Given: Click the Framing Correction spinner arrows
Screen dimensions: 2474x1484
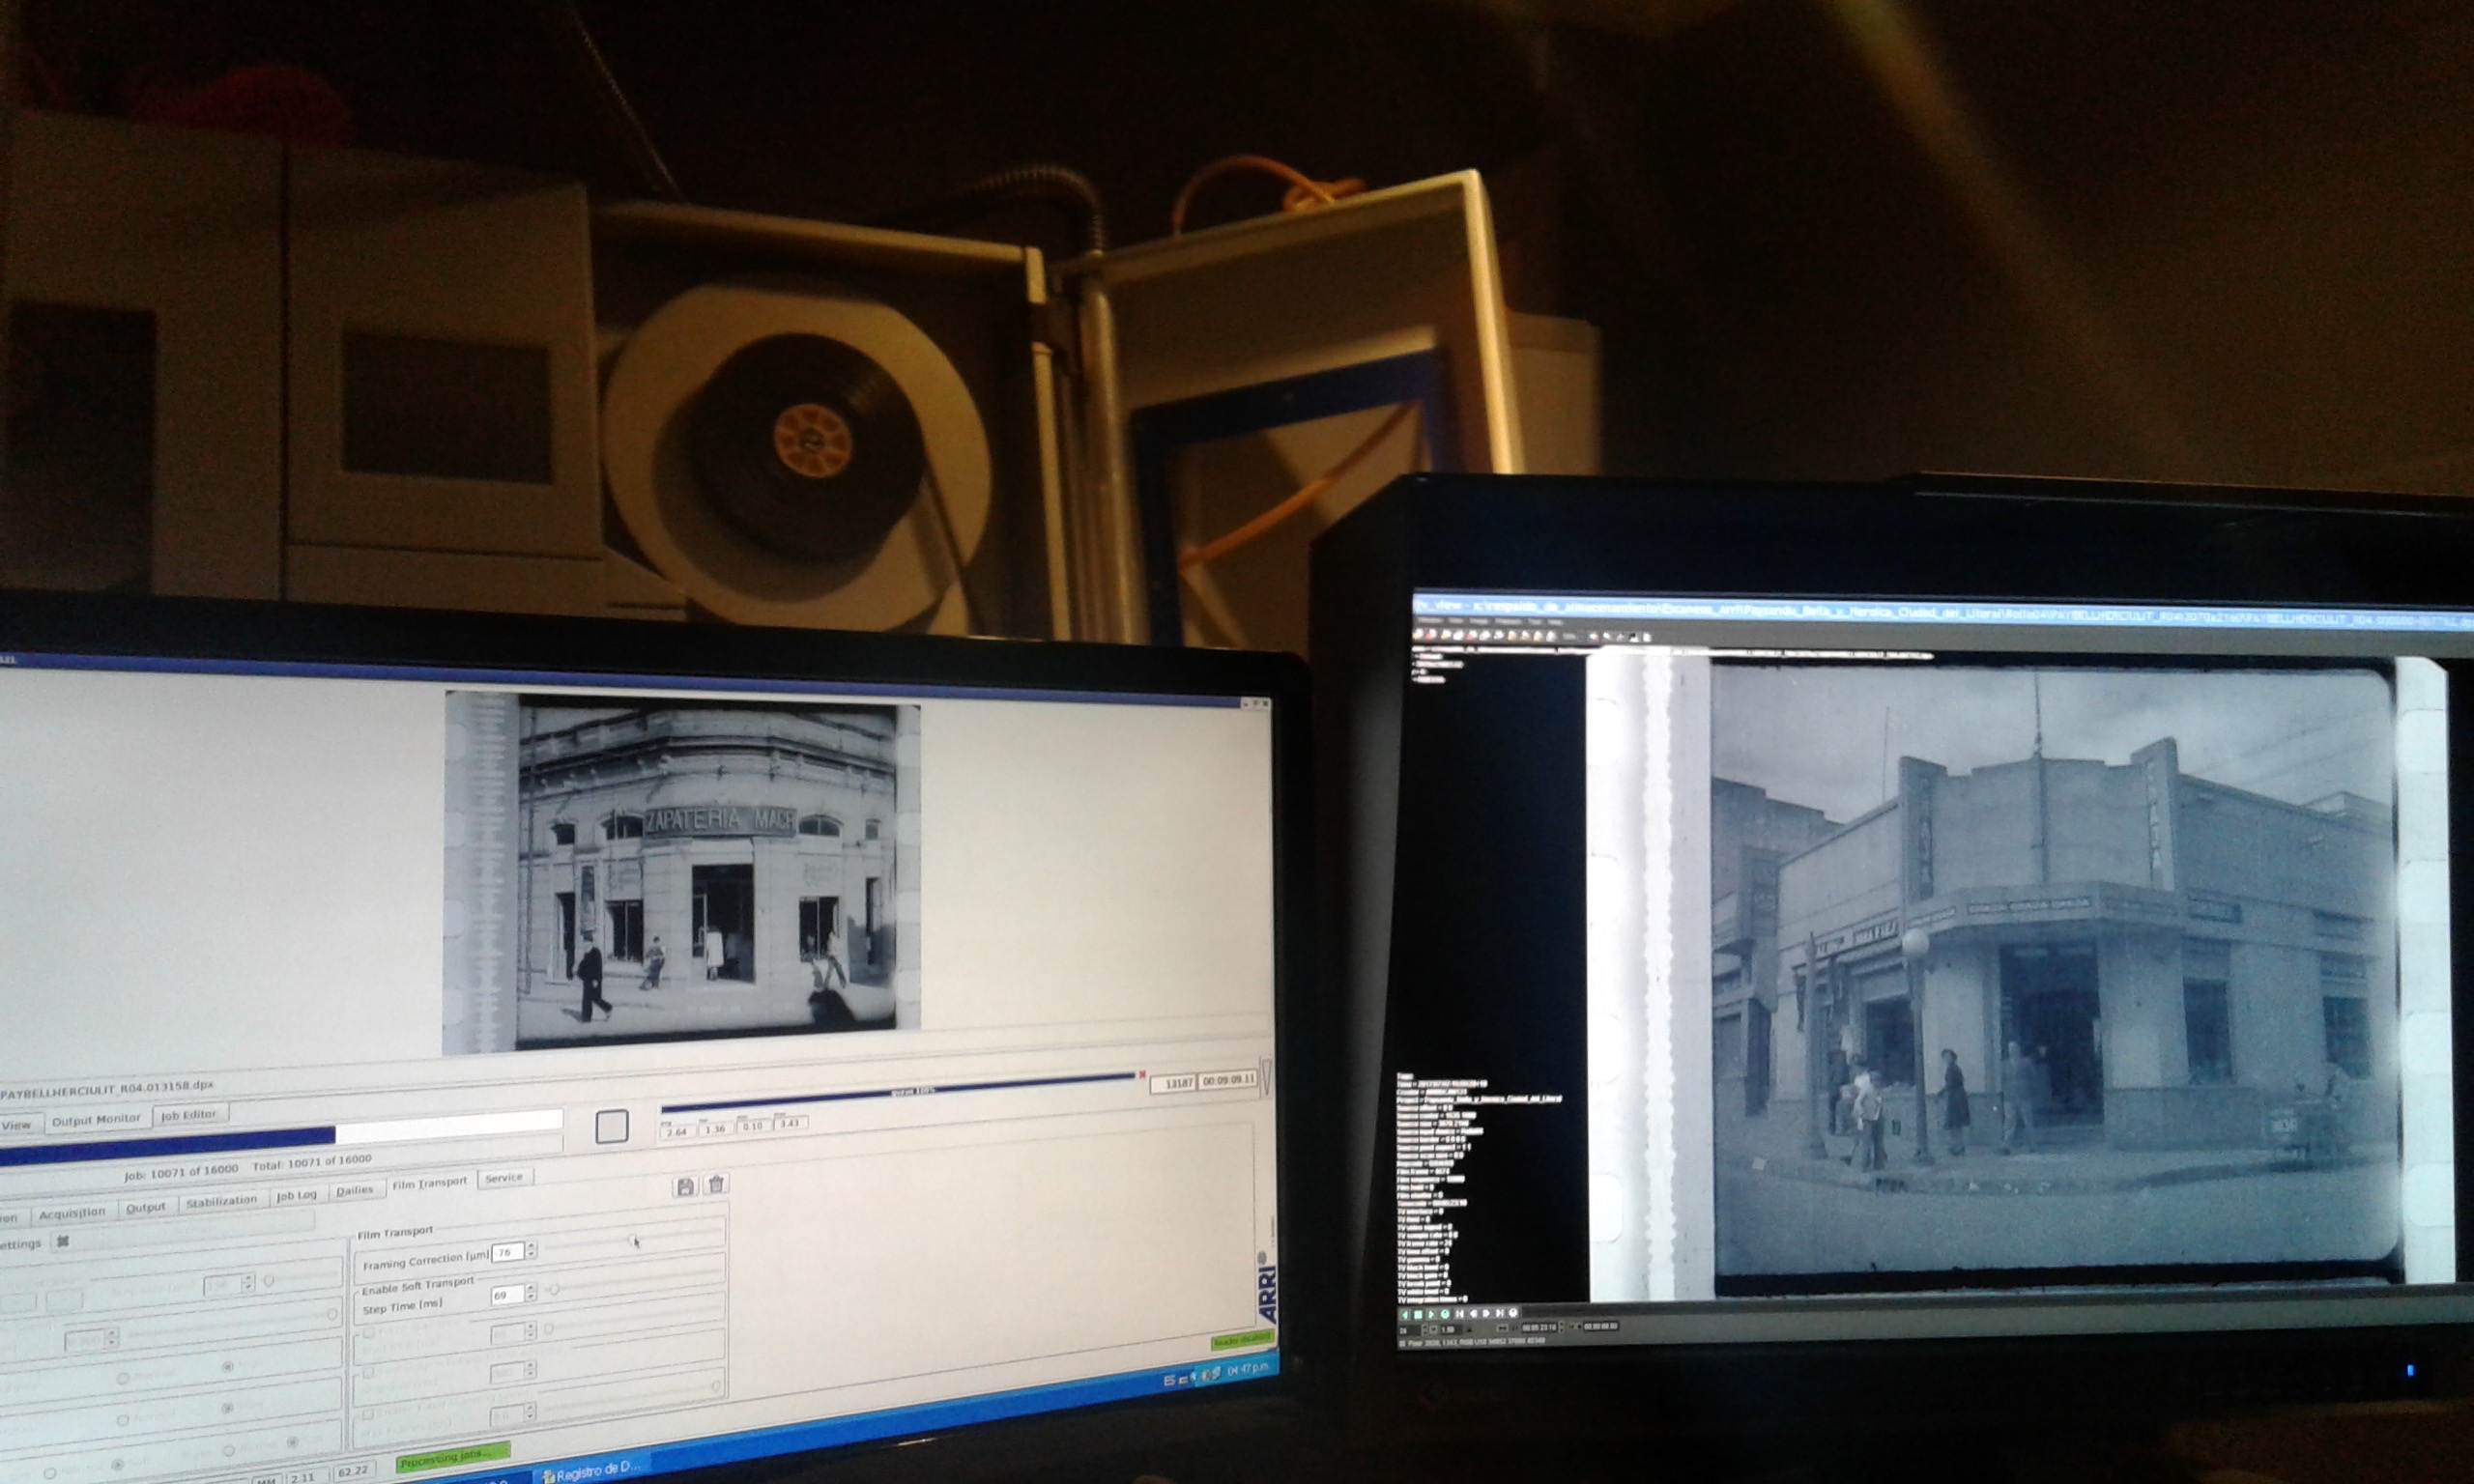Looking at the screenshot, I should click(x=531, y=1250).
